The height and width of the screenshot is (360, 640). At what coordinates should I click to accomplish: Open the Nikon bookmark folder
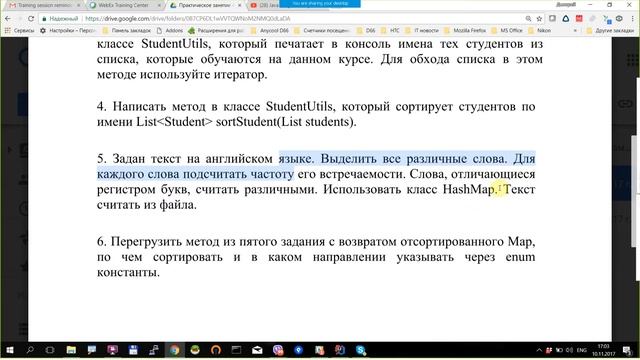click(x=540, y=31)
